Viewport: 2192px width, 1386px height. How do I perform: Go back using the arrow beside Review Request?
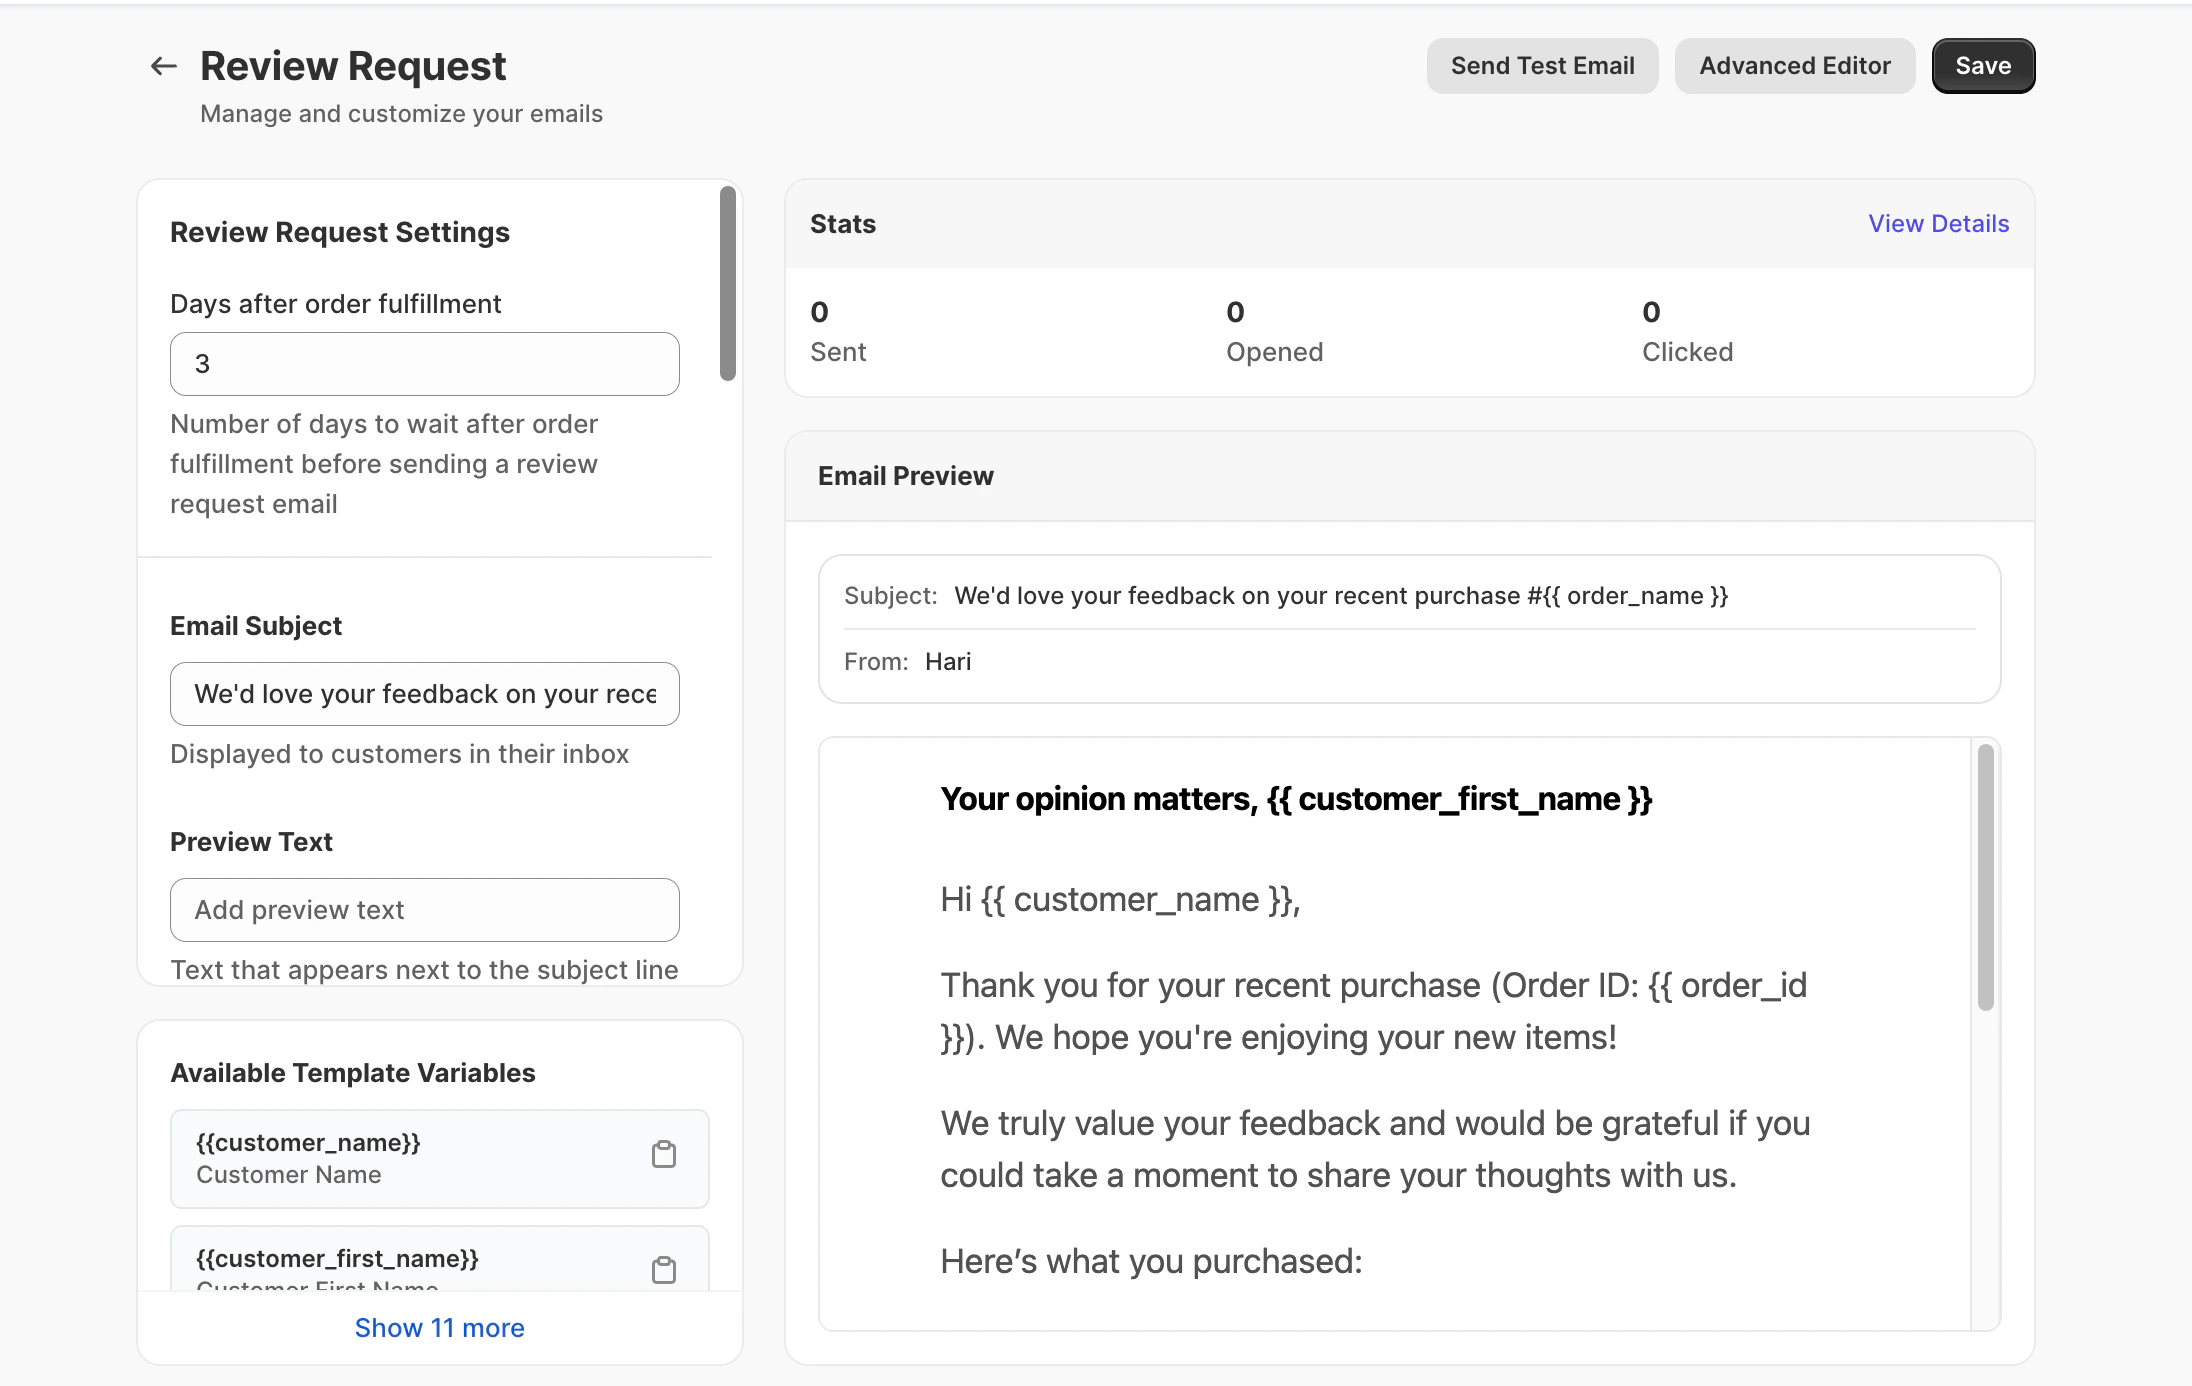click(163, 66)
